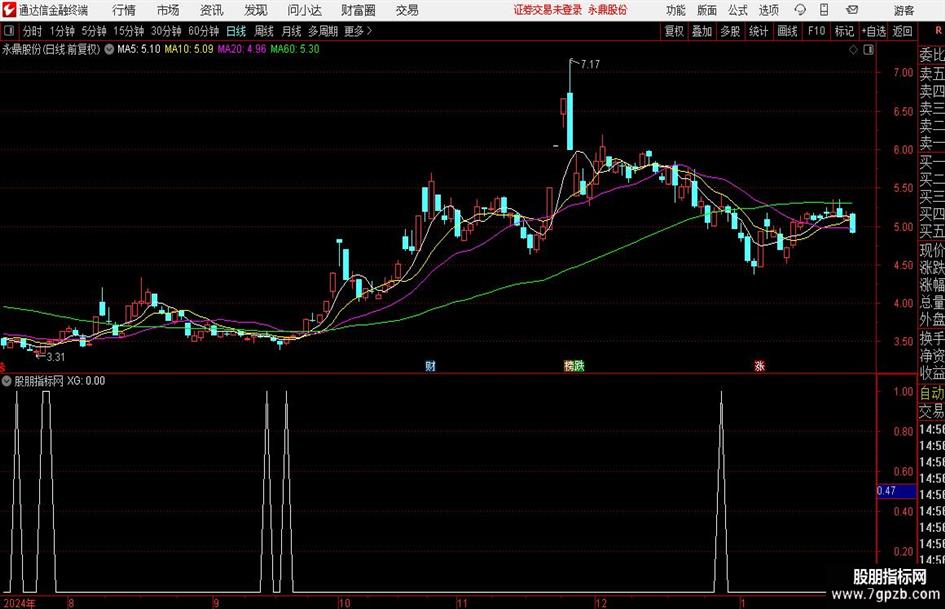Viewport: 945px width, 609px height.
Task: Open the 发现 menu
Action: pyautogui.click(x=256, y=10)
